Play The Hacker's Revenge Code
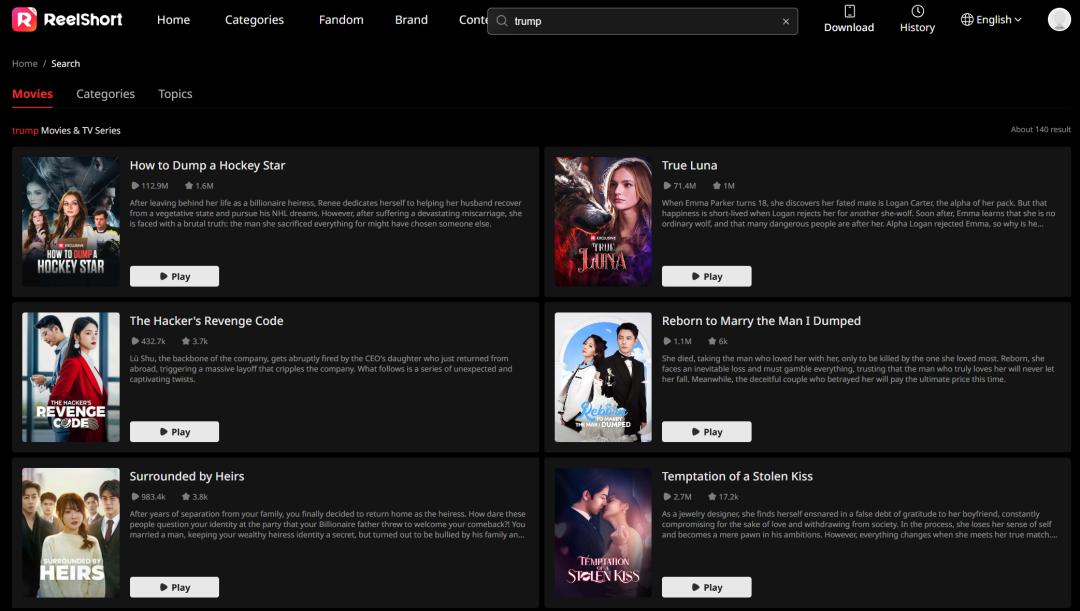Image resolution: width=1080 pixels, height=611 pixels. click(x=174, y=432)
